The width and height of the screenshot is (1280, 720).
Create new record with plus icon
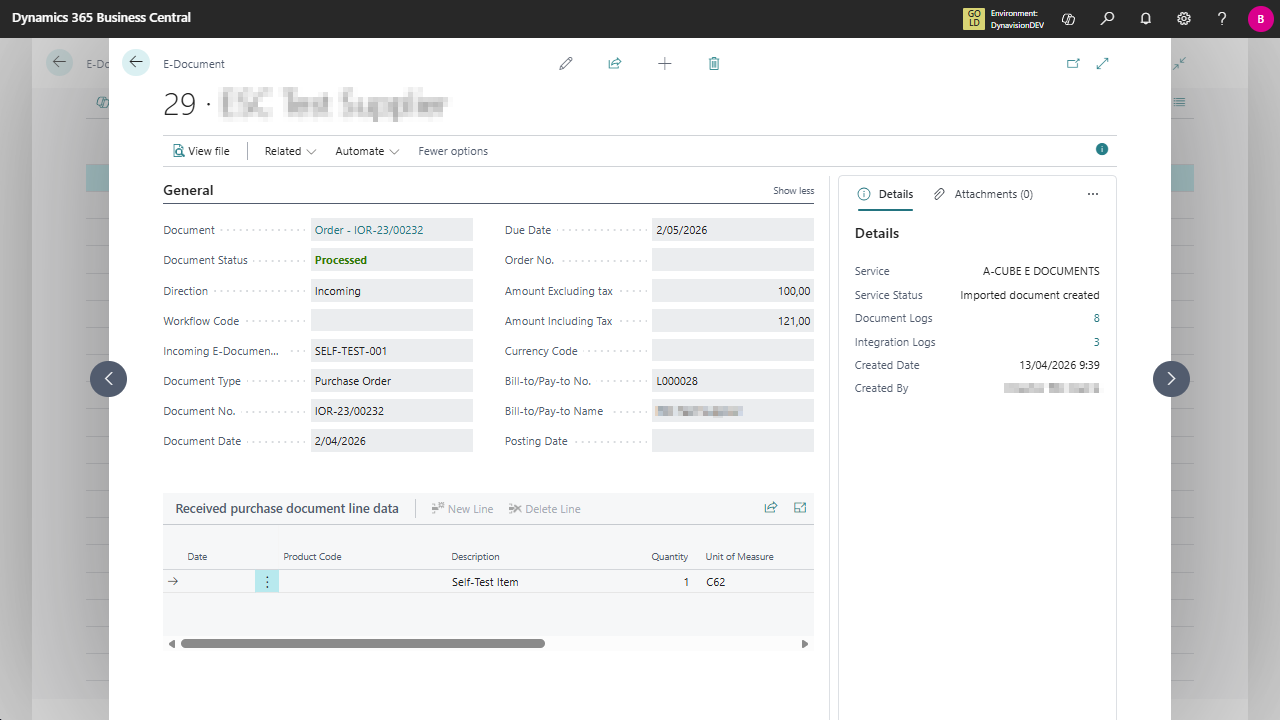click(665, 63)
